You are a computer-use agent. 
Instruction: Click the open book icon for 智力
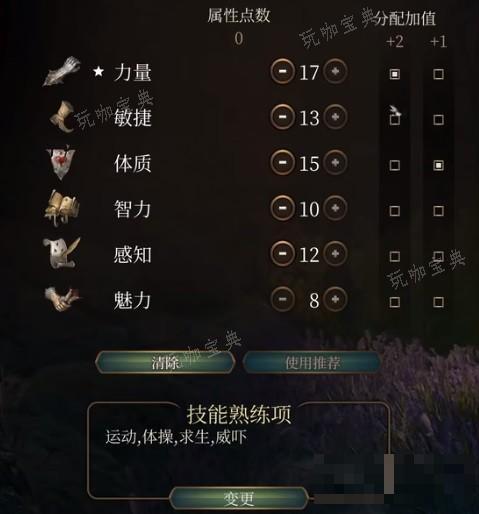[x=62, y=208]
